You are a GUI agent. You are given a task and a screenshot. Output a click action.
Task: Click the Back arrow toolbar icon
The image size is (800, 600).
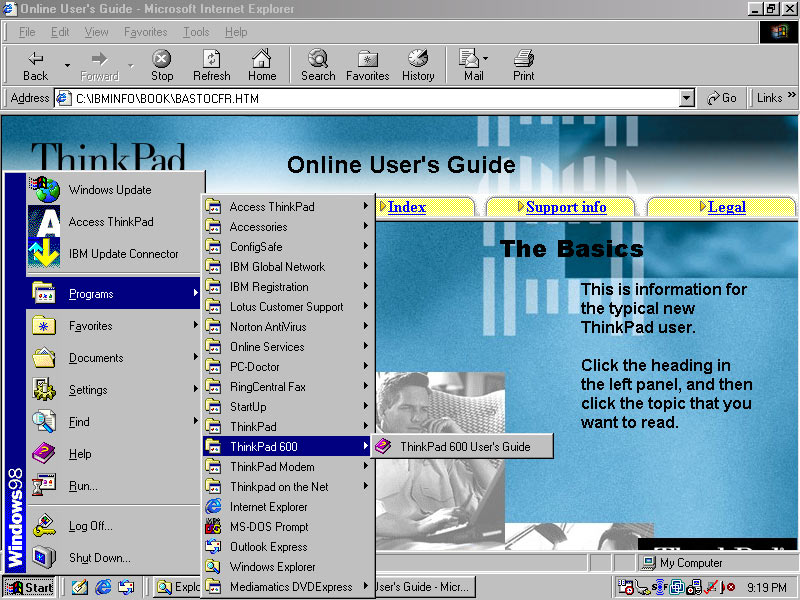click(35, 59)
